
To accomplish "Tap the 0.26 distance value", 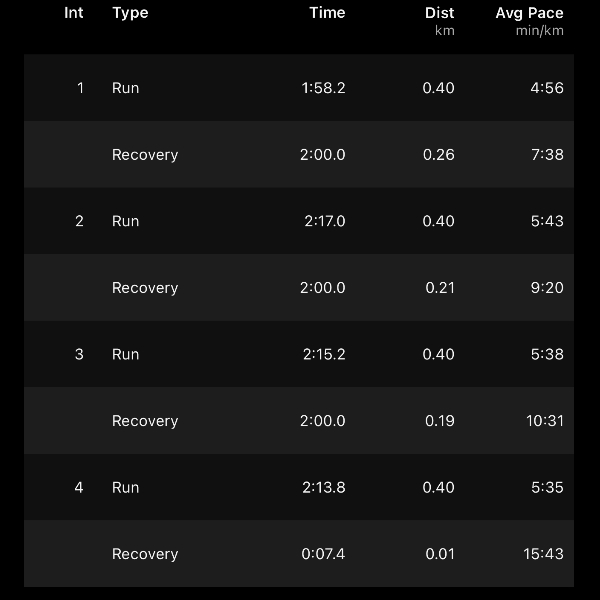I will click(439, 155).
